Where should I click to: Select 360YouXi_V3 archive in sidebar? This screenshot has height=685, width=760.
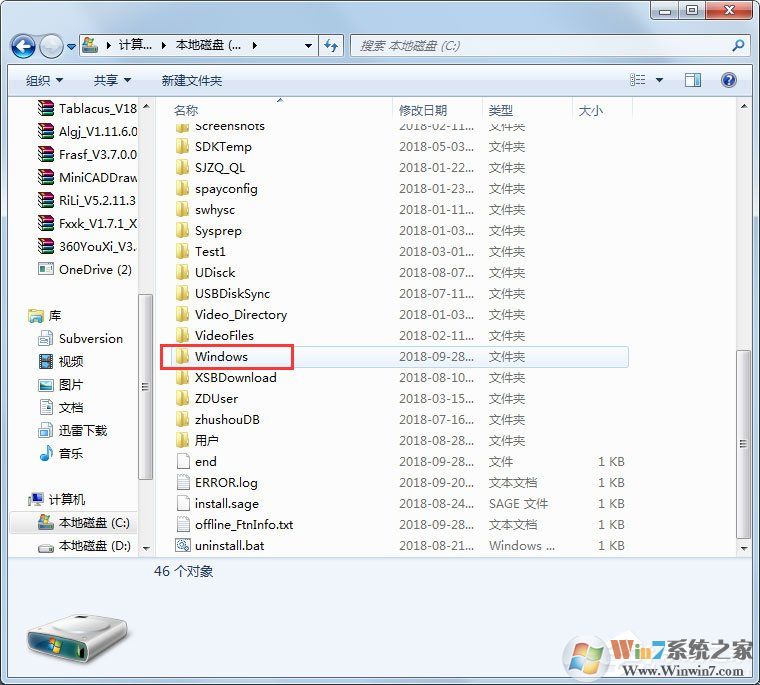pos(87,246)
